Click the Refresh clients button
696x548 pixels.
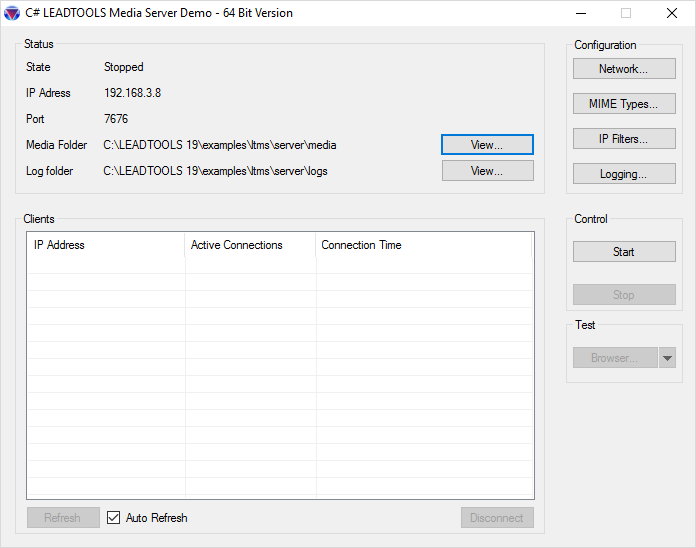tap(63, 518)
